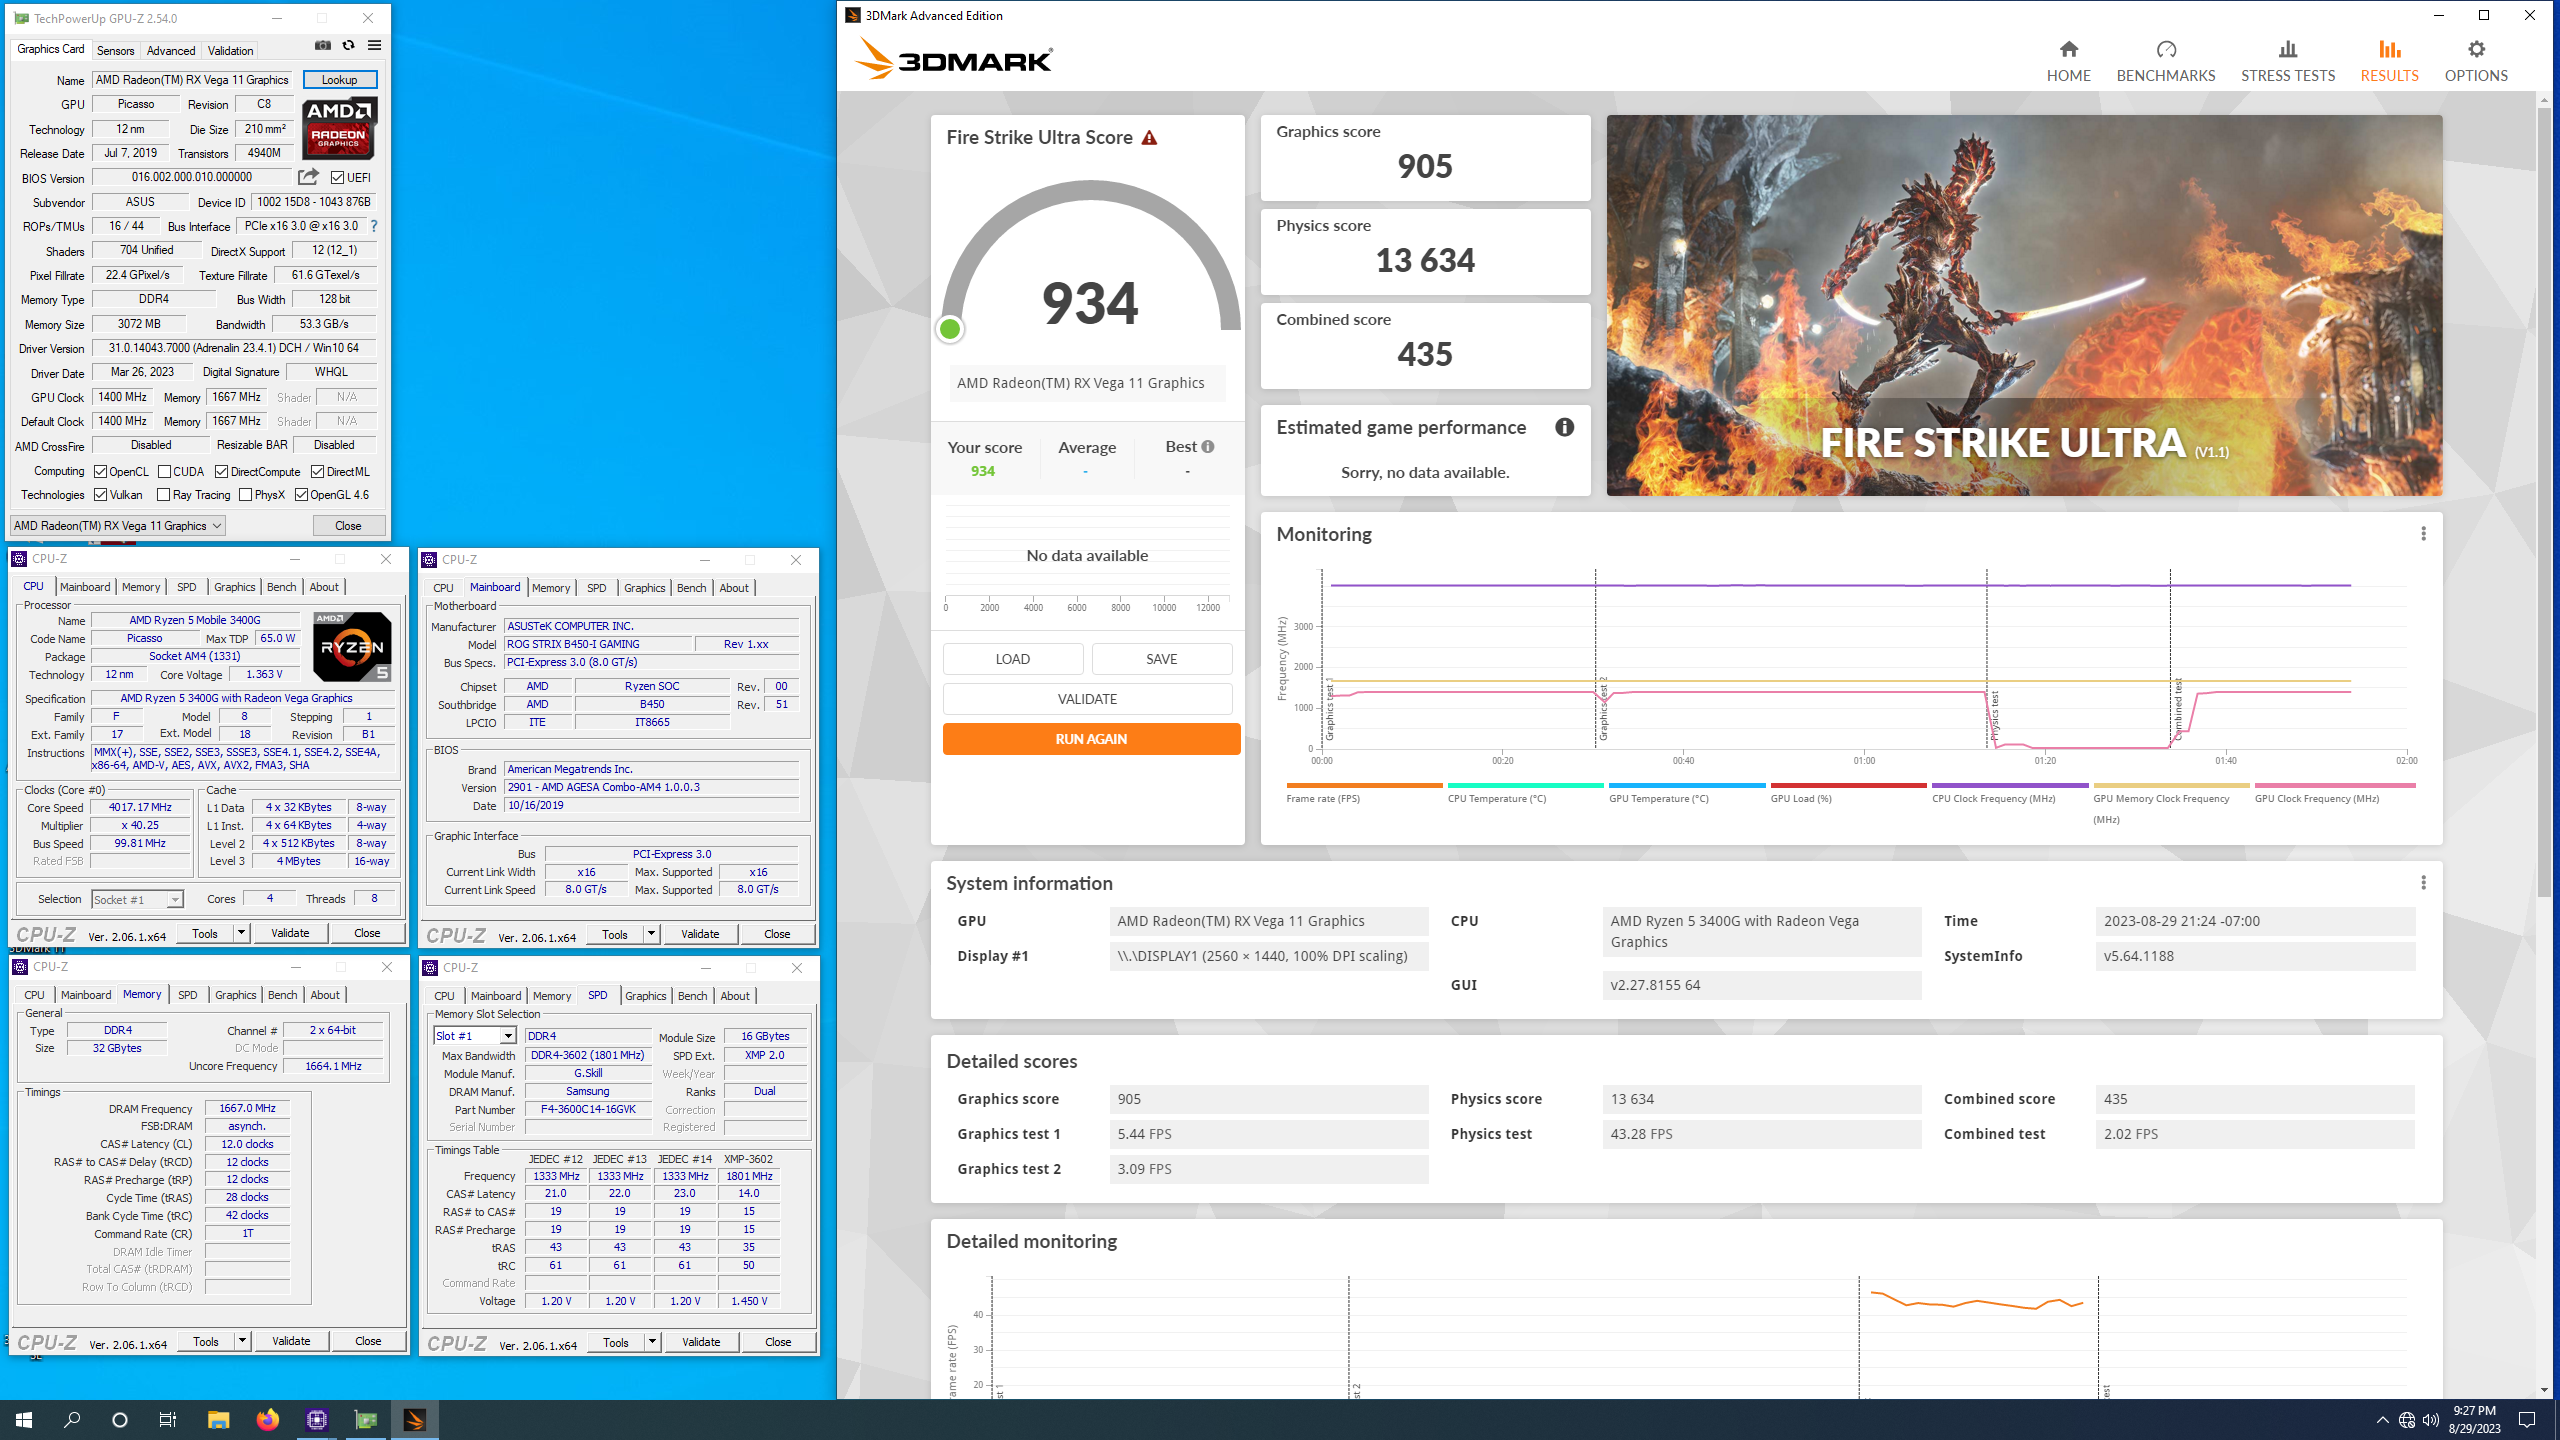Screen dimensions: 2560x1440
Task: Click the 3DMark LOAD button
Action: click(x=1012, y=659)
